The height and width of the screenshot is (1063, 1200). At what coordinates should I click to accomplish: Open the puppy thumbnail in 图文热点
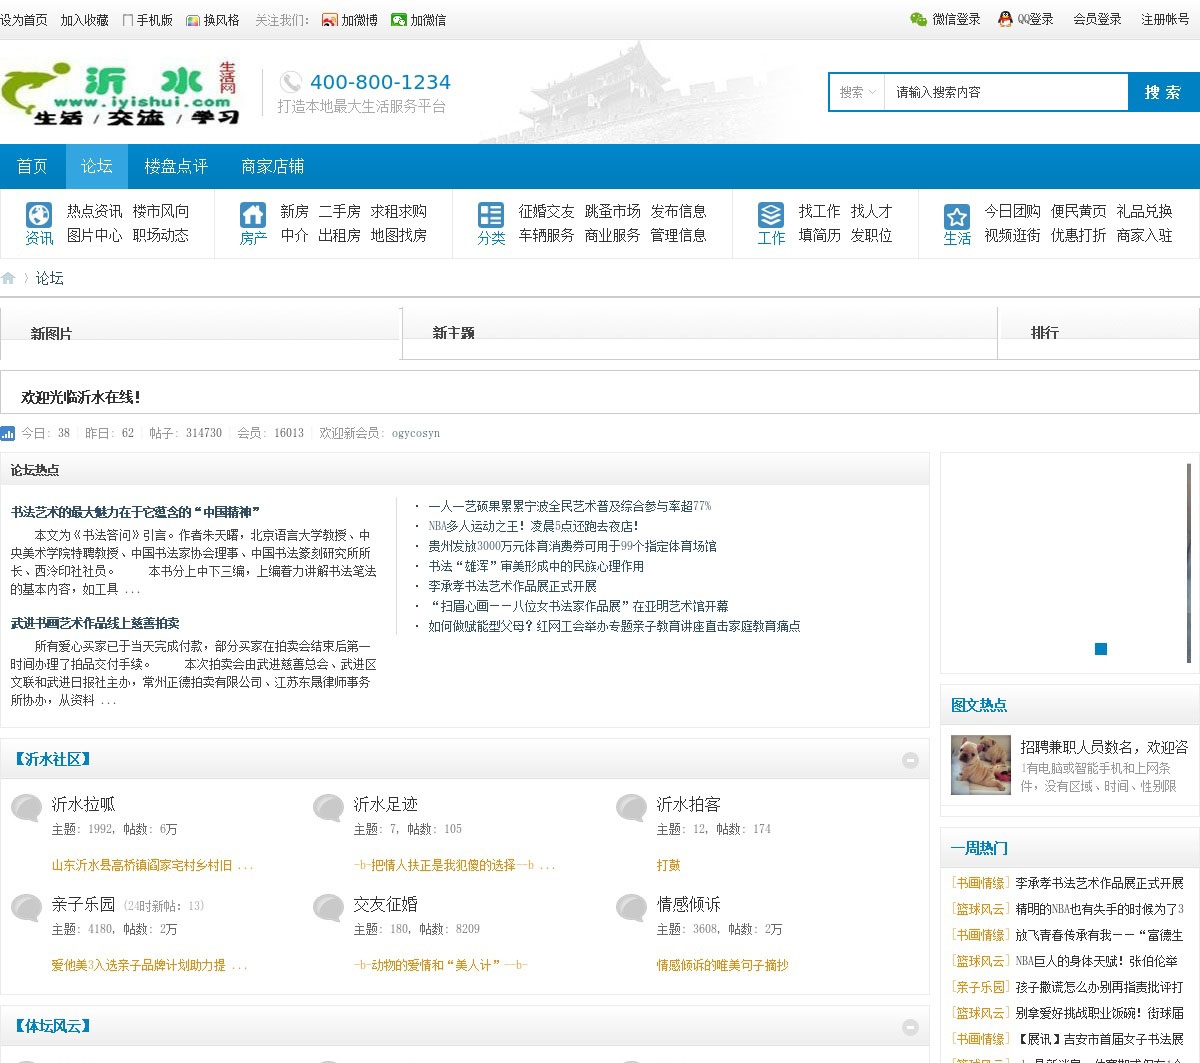(x=980, y=765)
